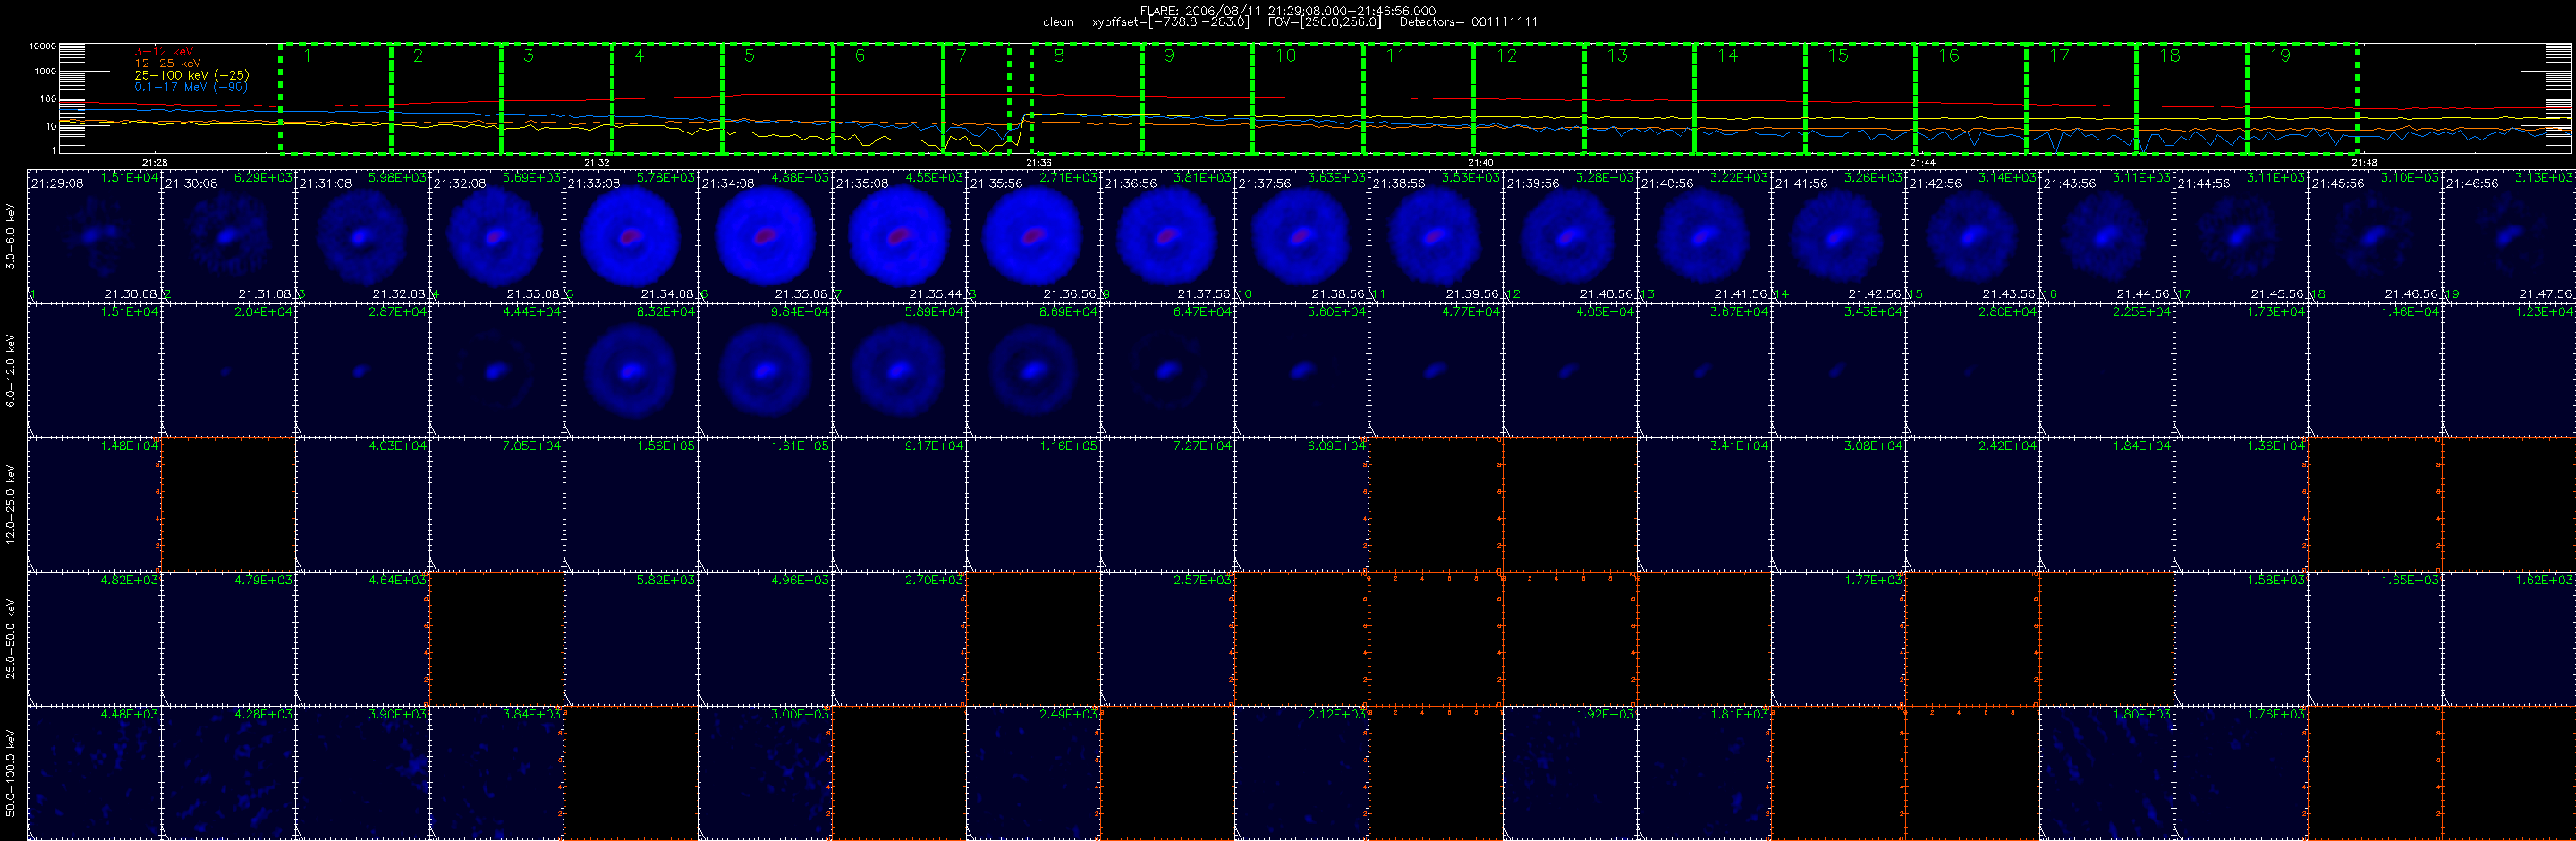Choose interval 16 on the light curve
2576x841 pixels.
(1971, 99)
